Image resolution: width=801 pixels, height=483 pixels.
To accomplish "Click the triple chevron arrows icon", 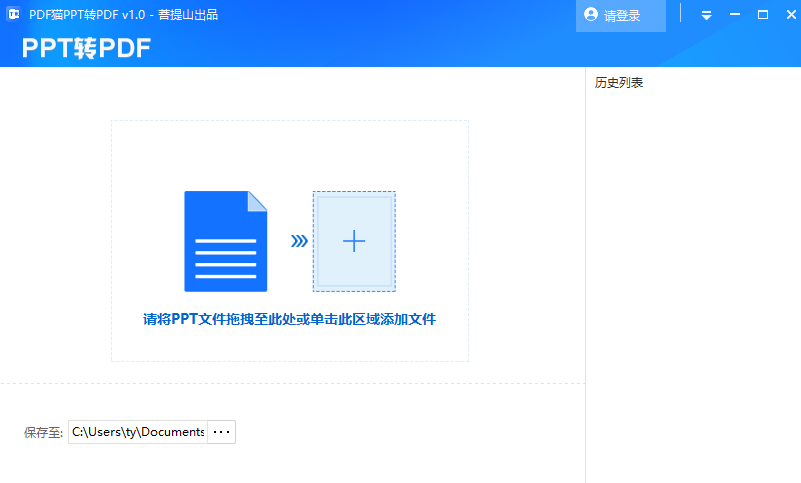I will pos(299,241).
